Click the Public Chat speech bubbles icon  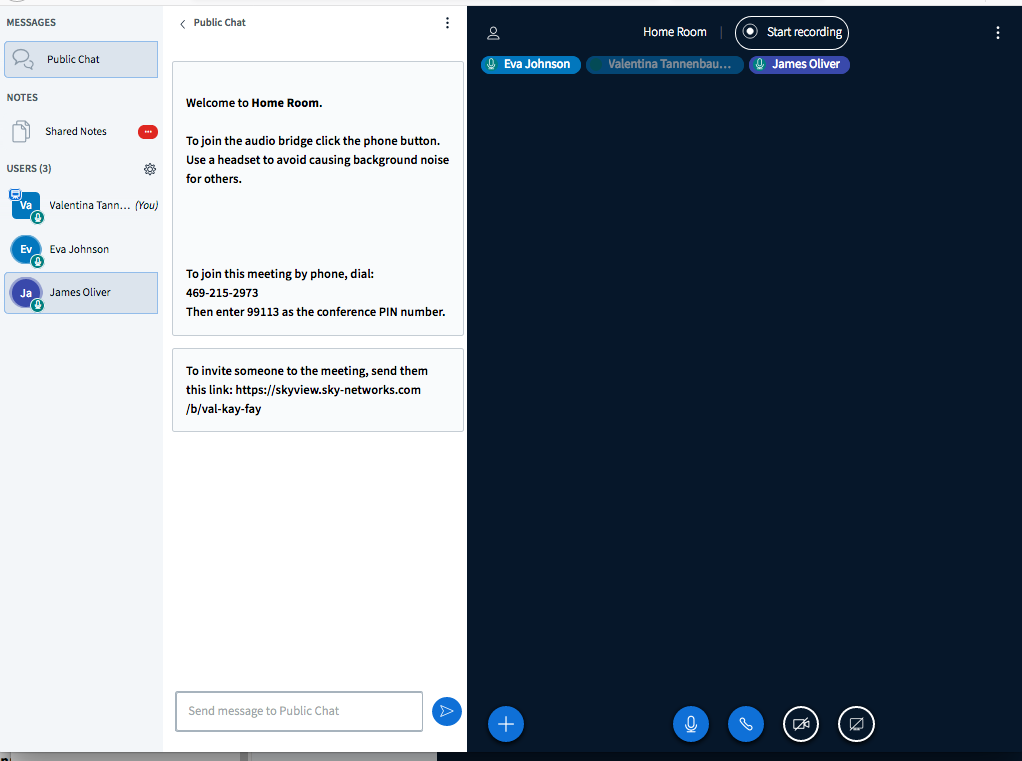click(x=23, y=59)
